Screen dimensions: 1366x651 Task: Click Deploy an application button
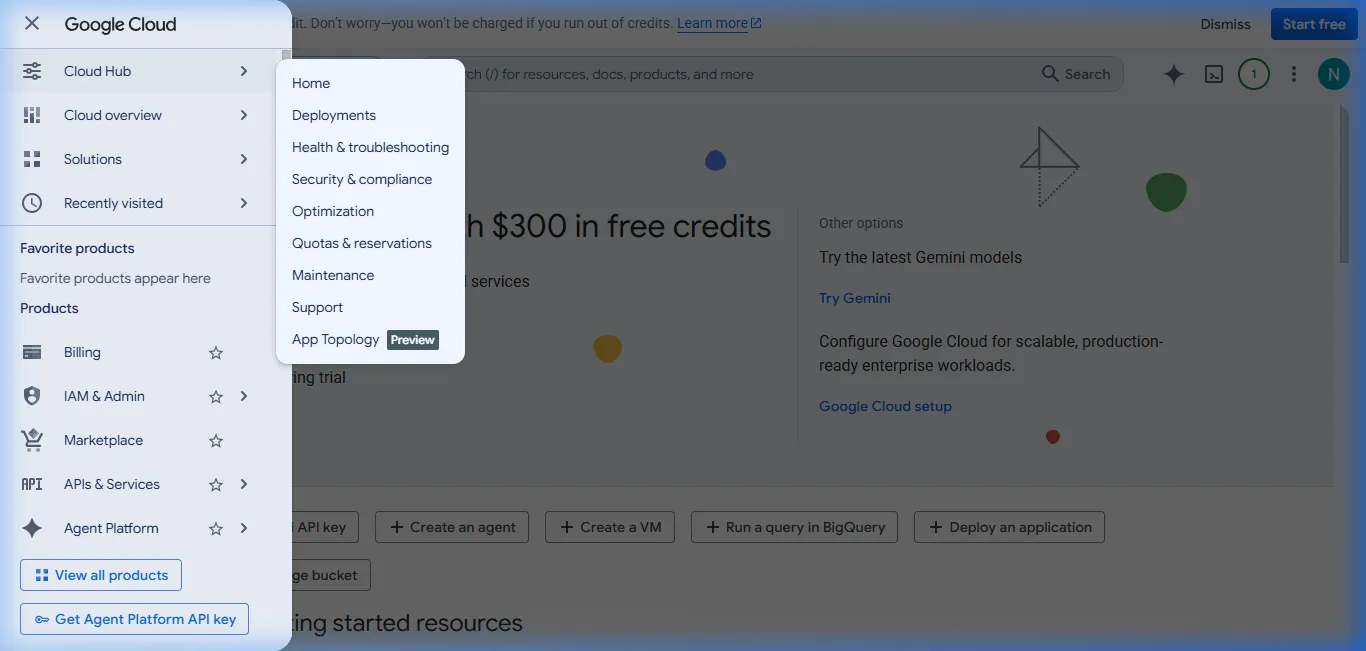[x=1009, y=527]
